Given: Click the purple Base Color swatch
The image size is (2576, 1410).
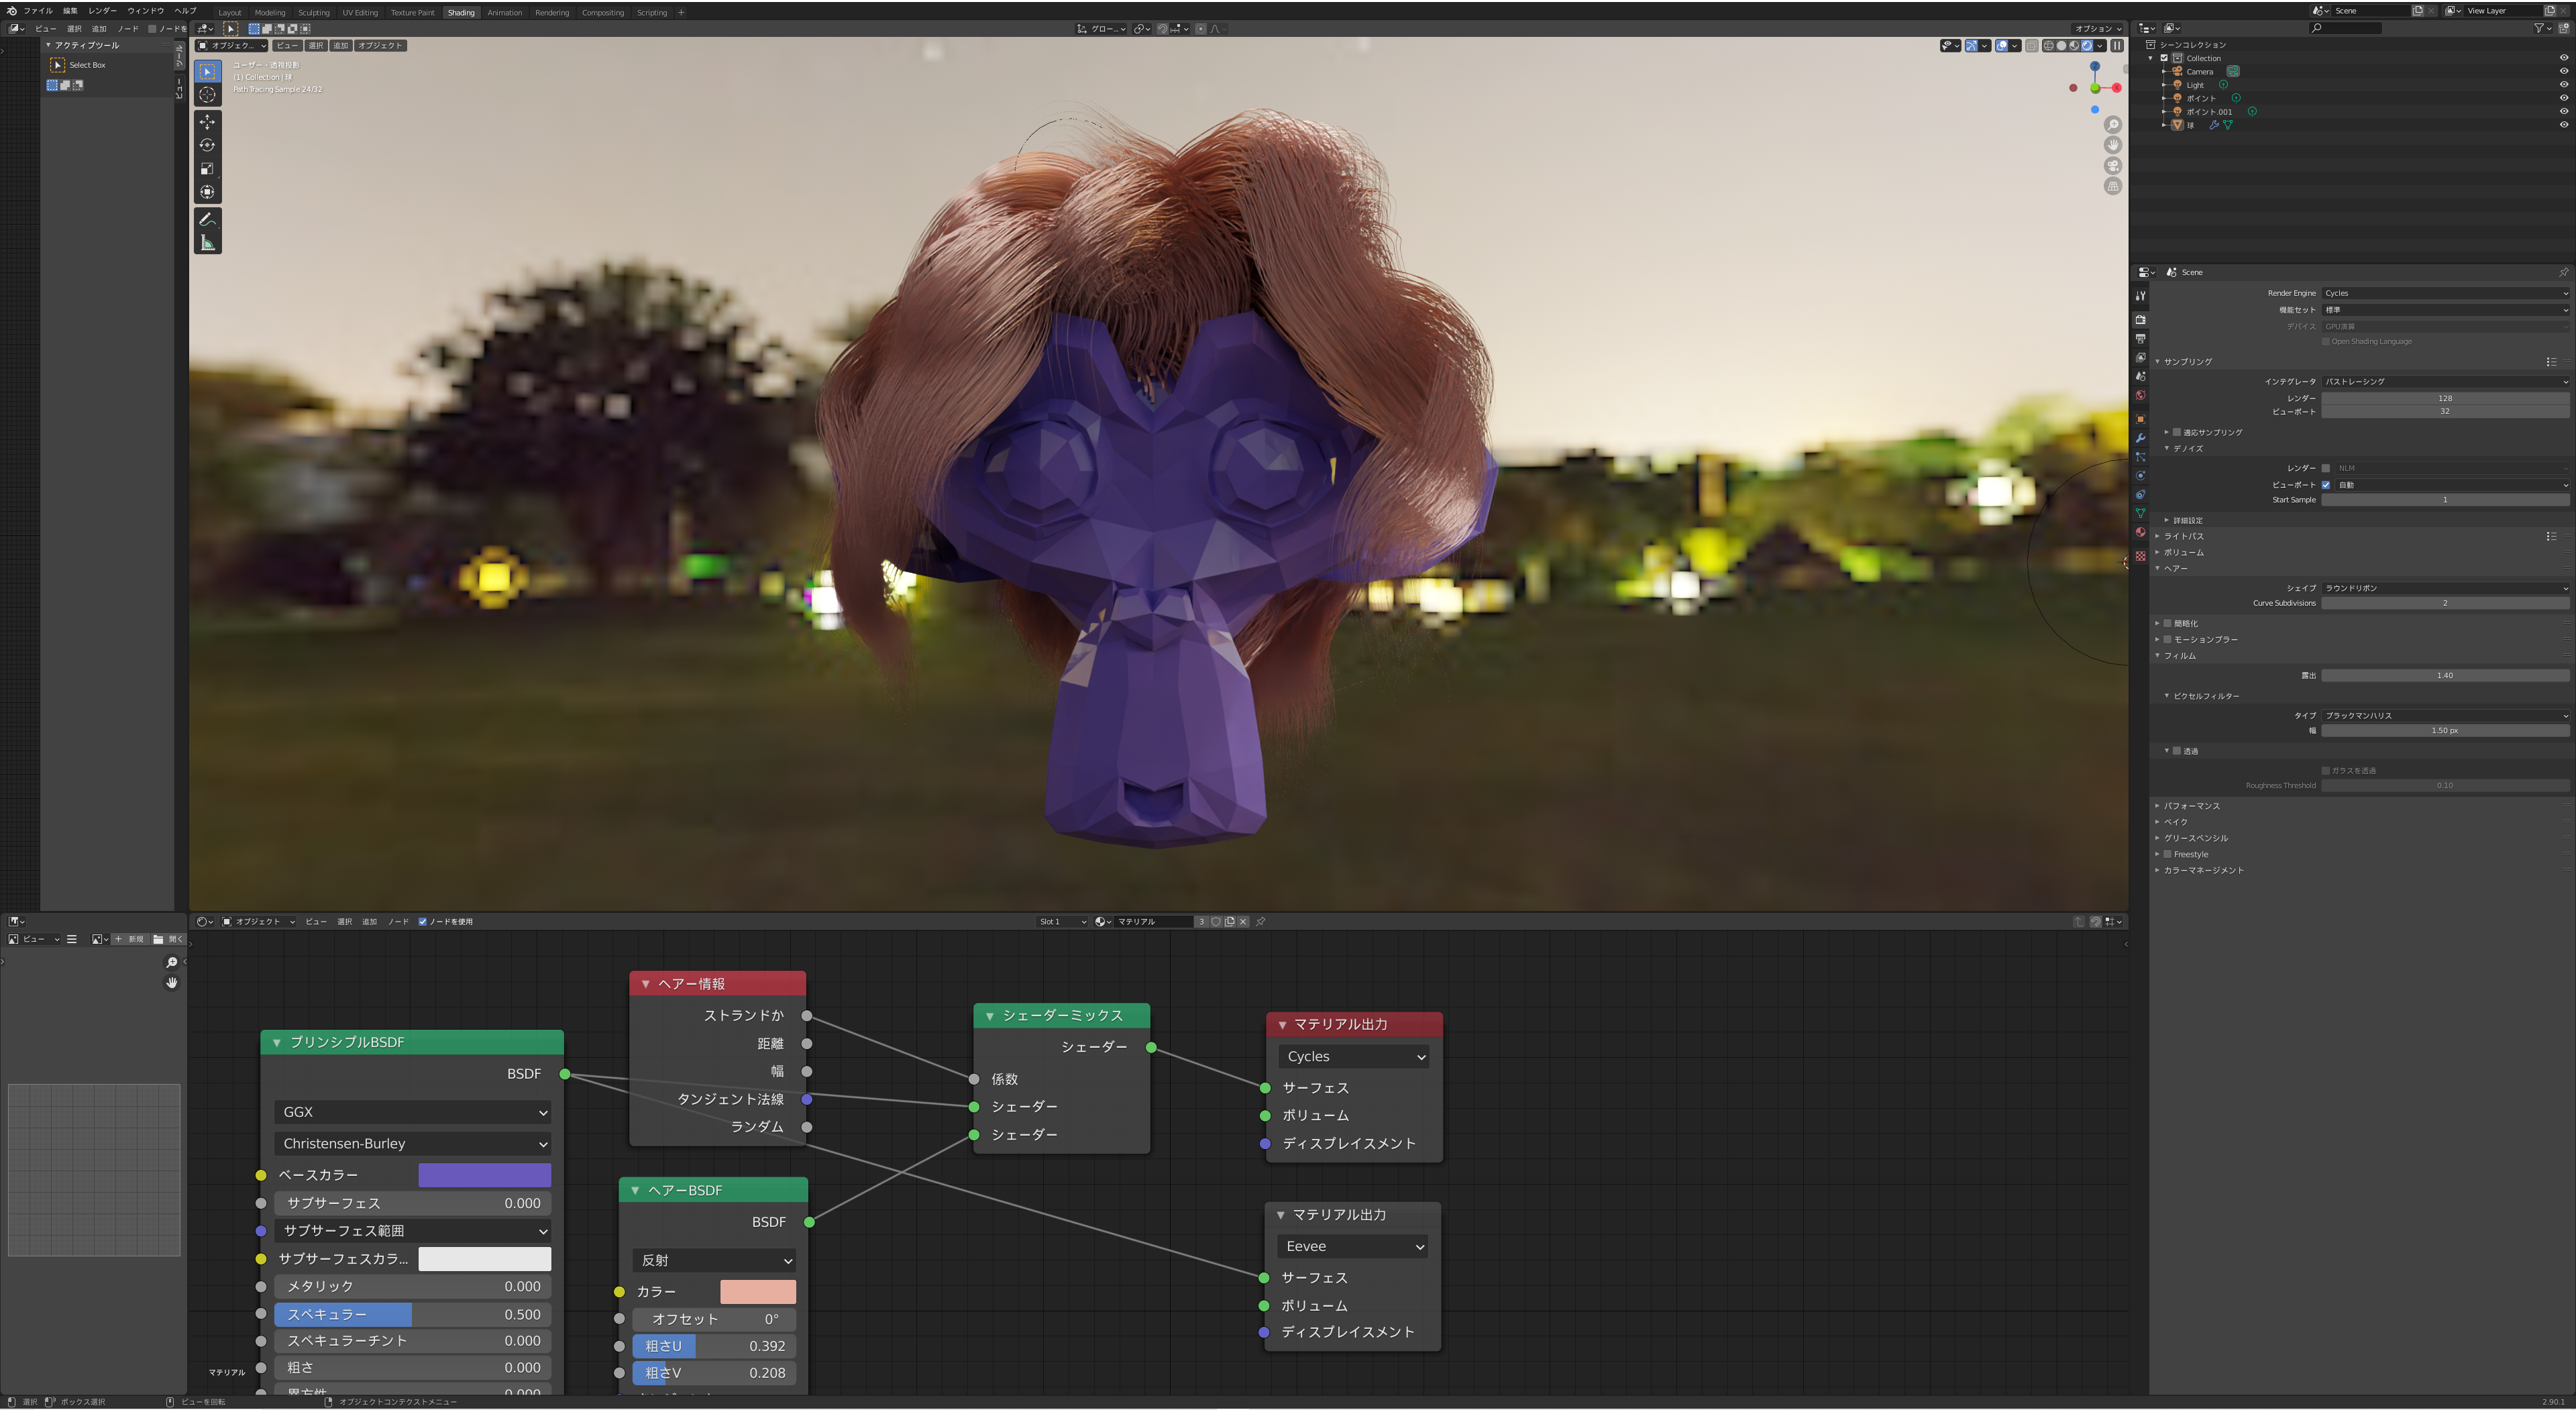Looking at the screenshot, I should click(x=484, y=1175).
